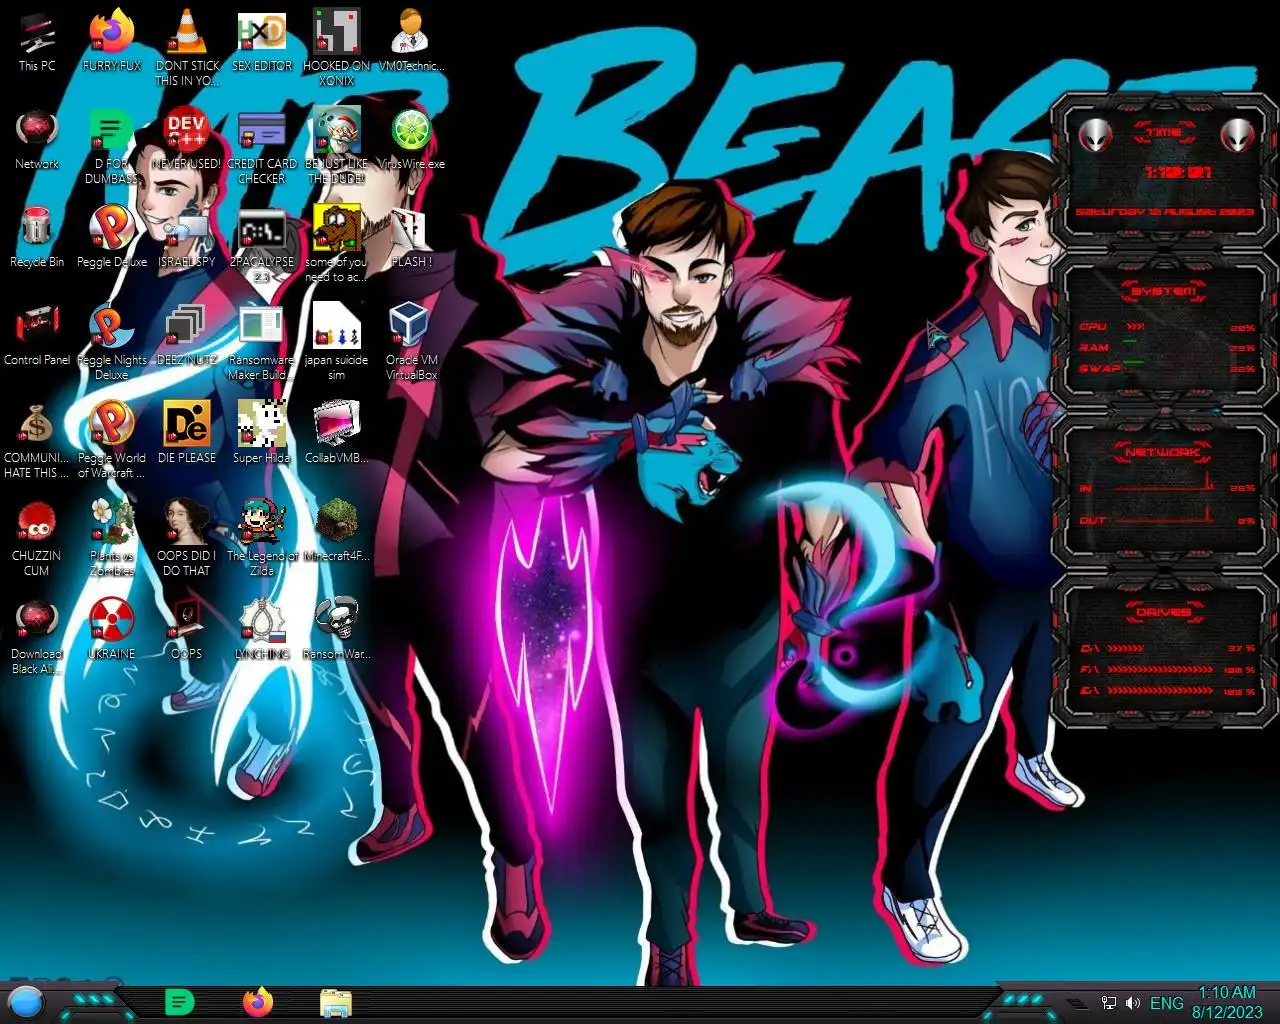This screenshot has width=1280, height=1024.
Task: Open the Network desktop icon
Action: 37,138
